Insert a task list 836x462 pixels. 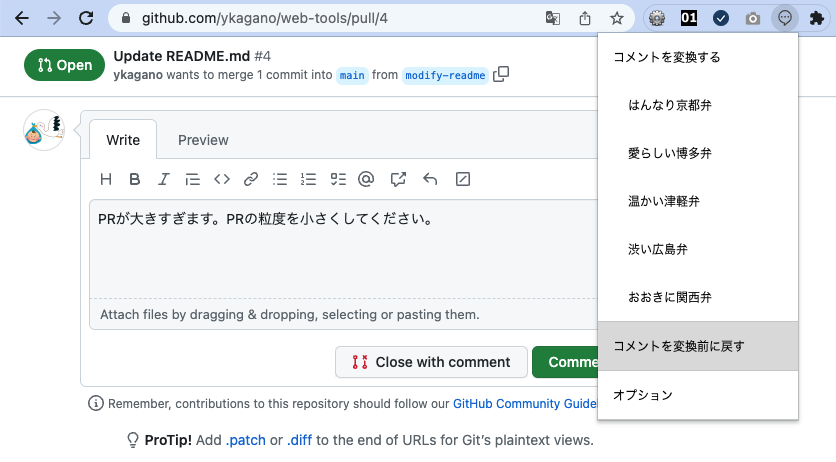pyautogui.click(x=338, y=179)
